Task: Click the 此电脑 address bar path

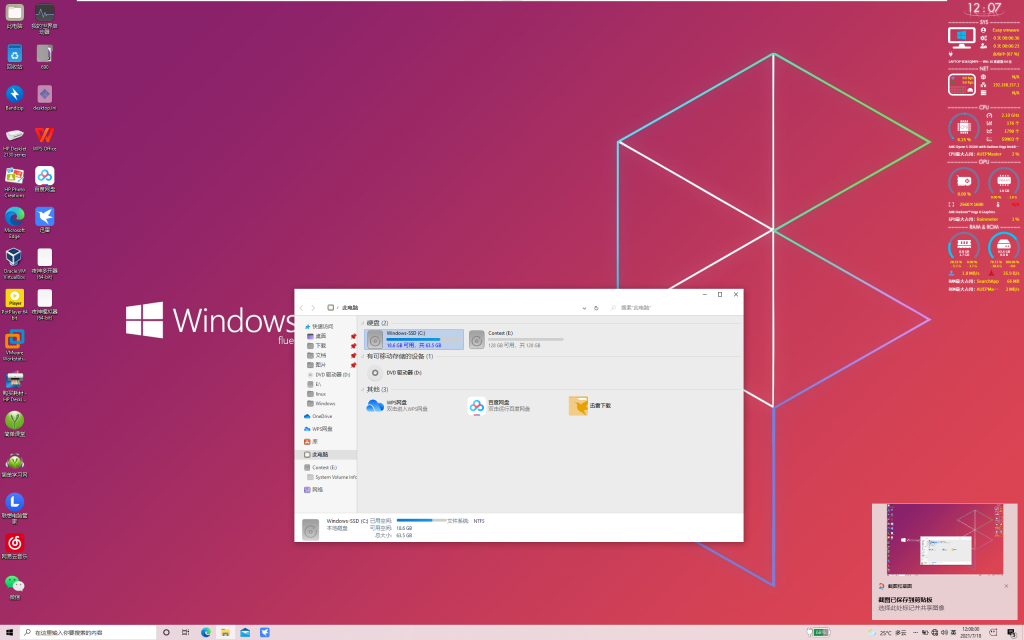Action: (350, 308)
